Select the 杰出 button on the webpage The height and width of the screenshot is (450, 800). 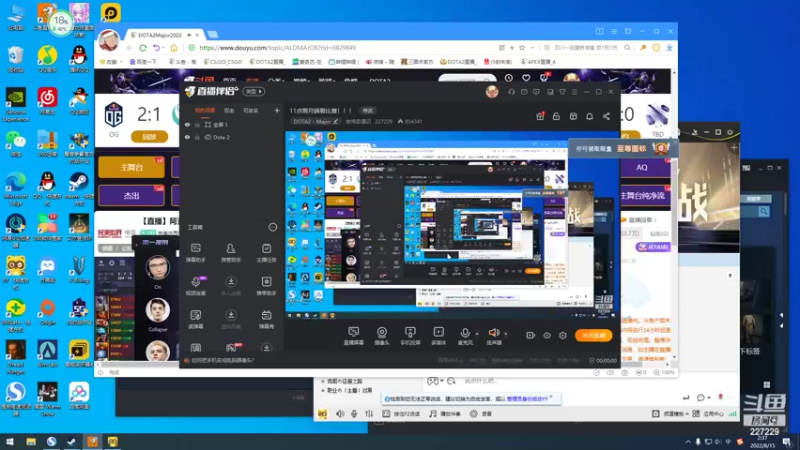click(x=132, y=195)
